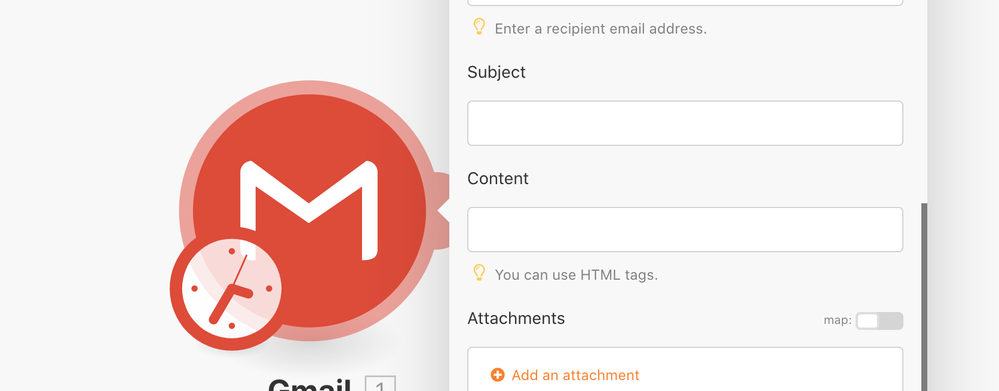
Task: Click the "map:" label beside the switch
Action: click(837, 320)
